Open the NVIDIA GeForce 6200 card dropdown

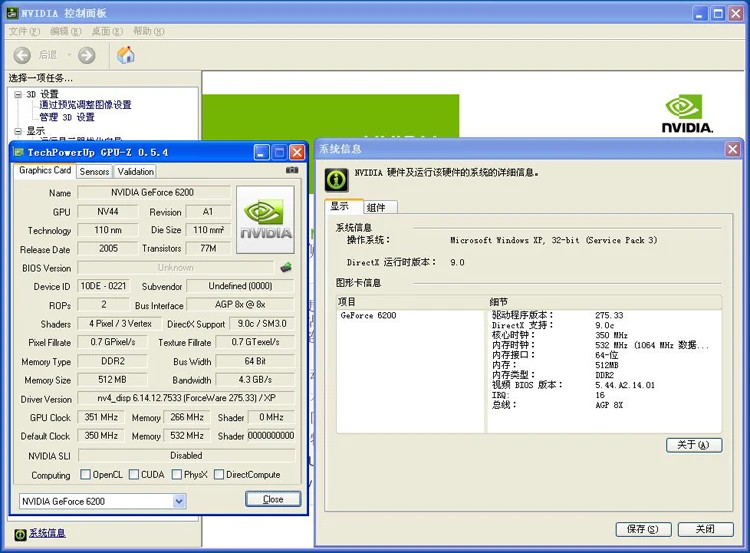tap(179, 501)
